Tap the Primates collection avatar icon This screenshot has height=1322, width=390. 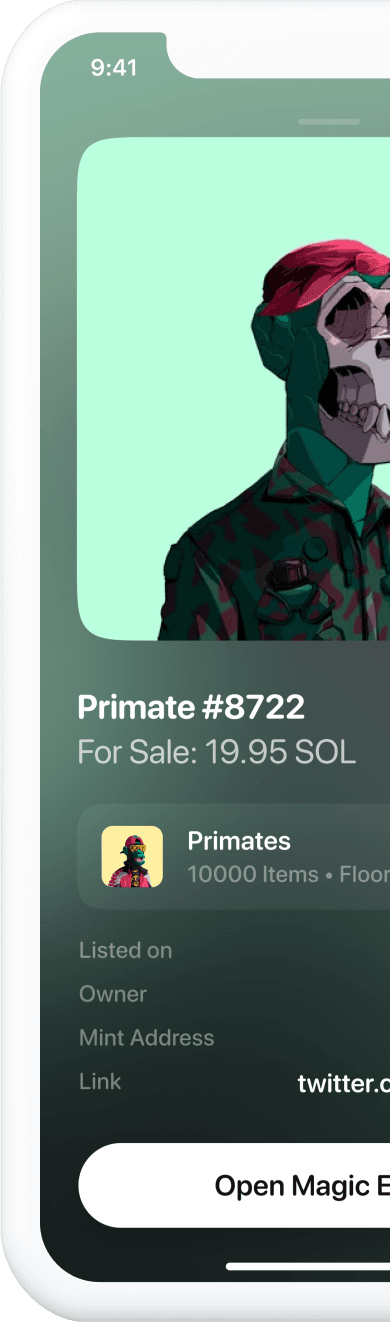coord(132,855)
